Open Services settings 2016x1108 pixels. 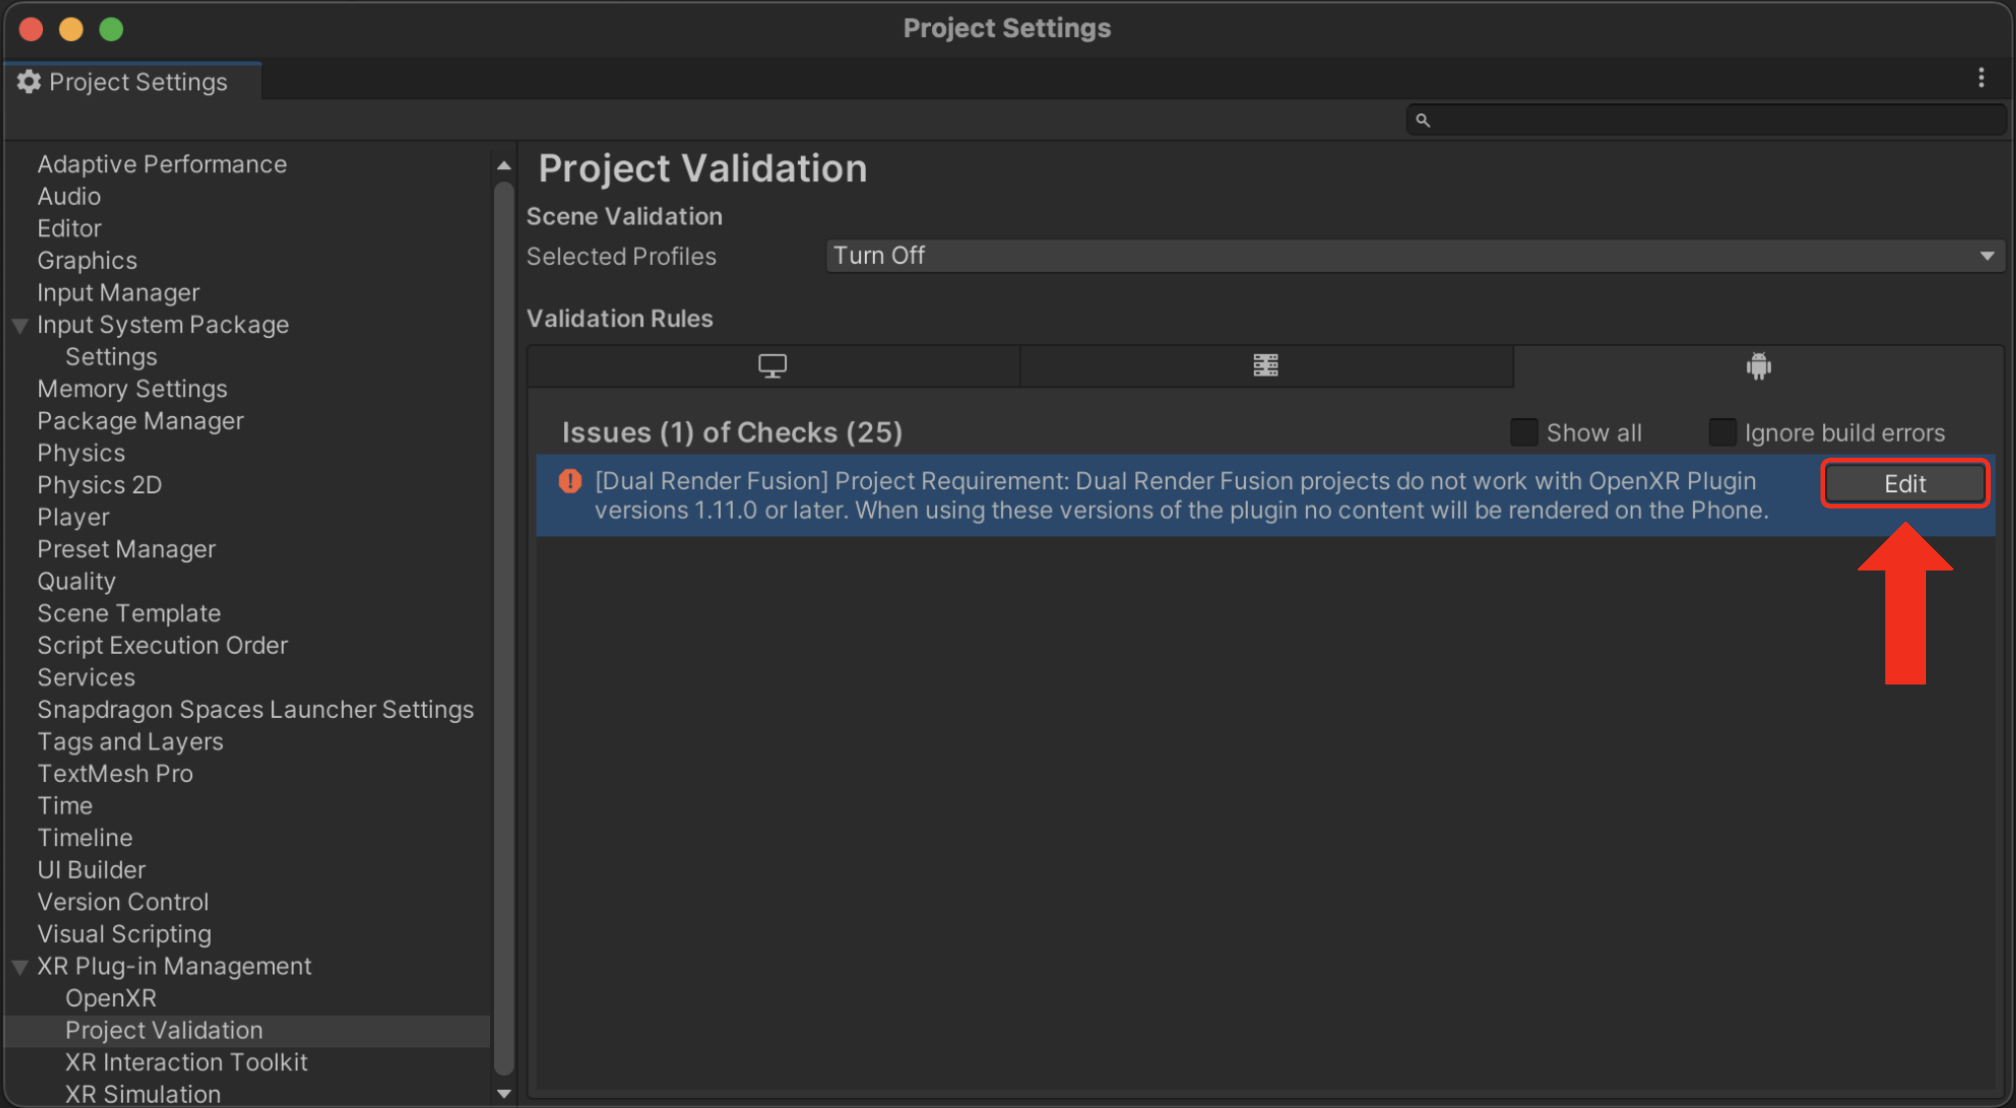pyautogui.click(x=86, y=677)
